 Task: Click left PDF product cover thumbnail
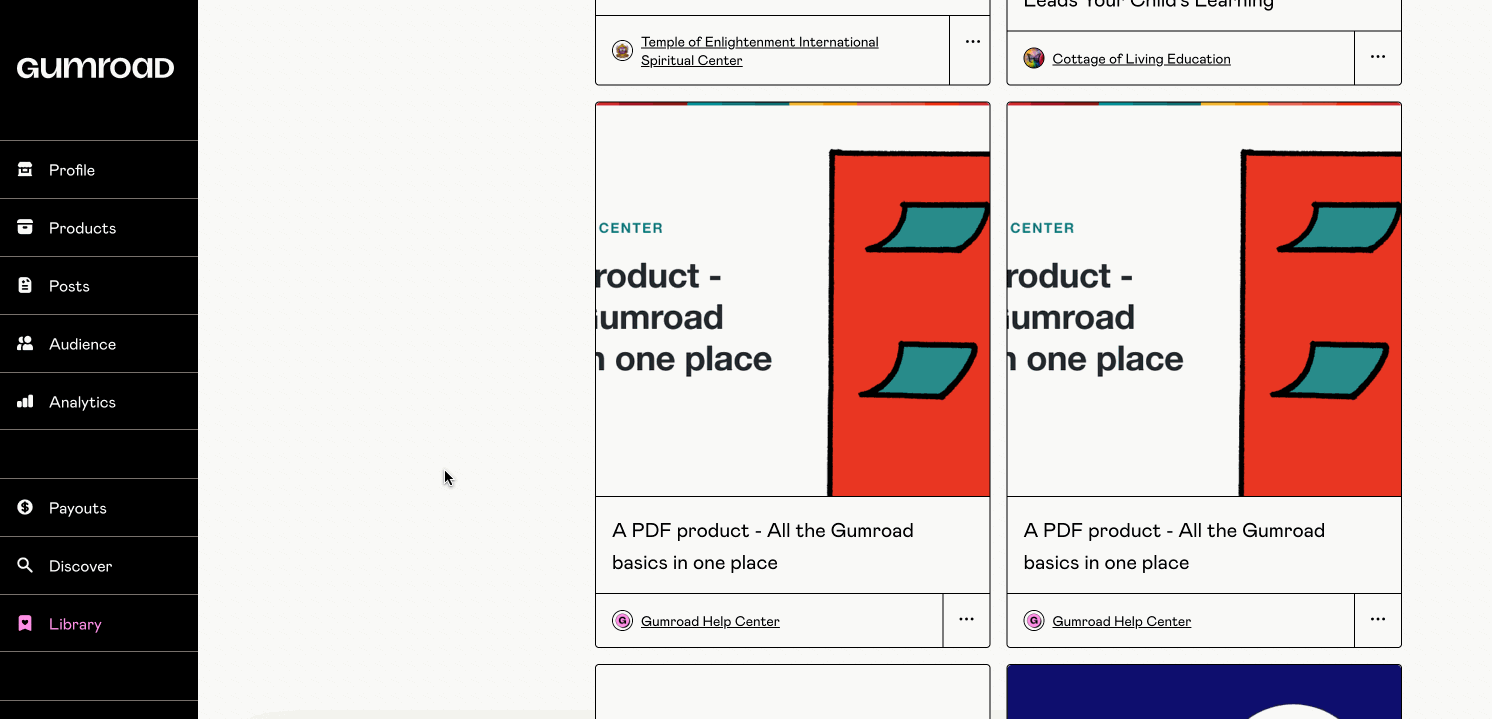coord(793,299)
